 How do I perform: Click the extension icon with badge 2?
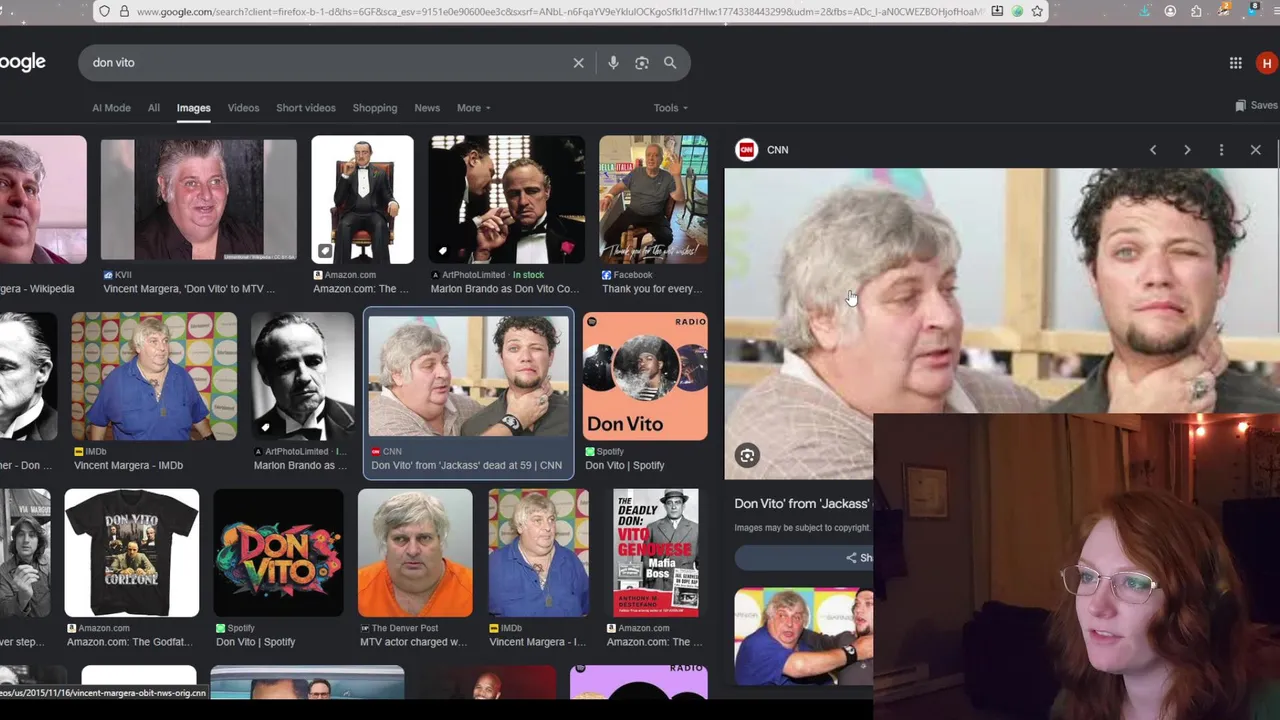coord(1225,11)
